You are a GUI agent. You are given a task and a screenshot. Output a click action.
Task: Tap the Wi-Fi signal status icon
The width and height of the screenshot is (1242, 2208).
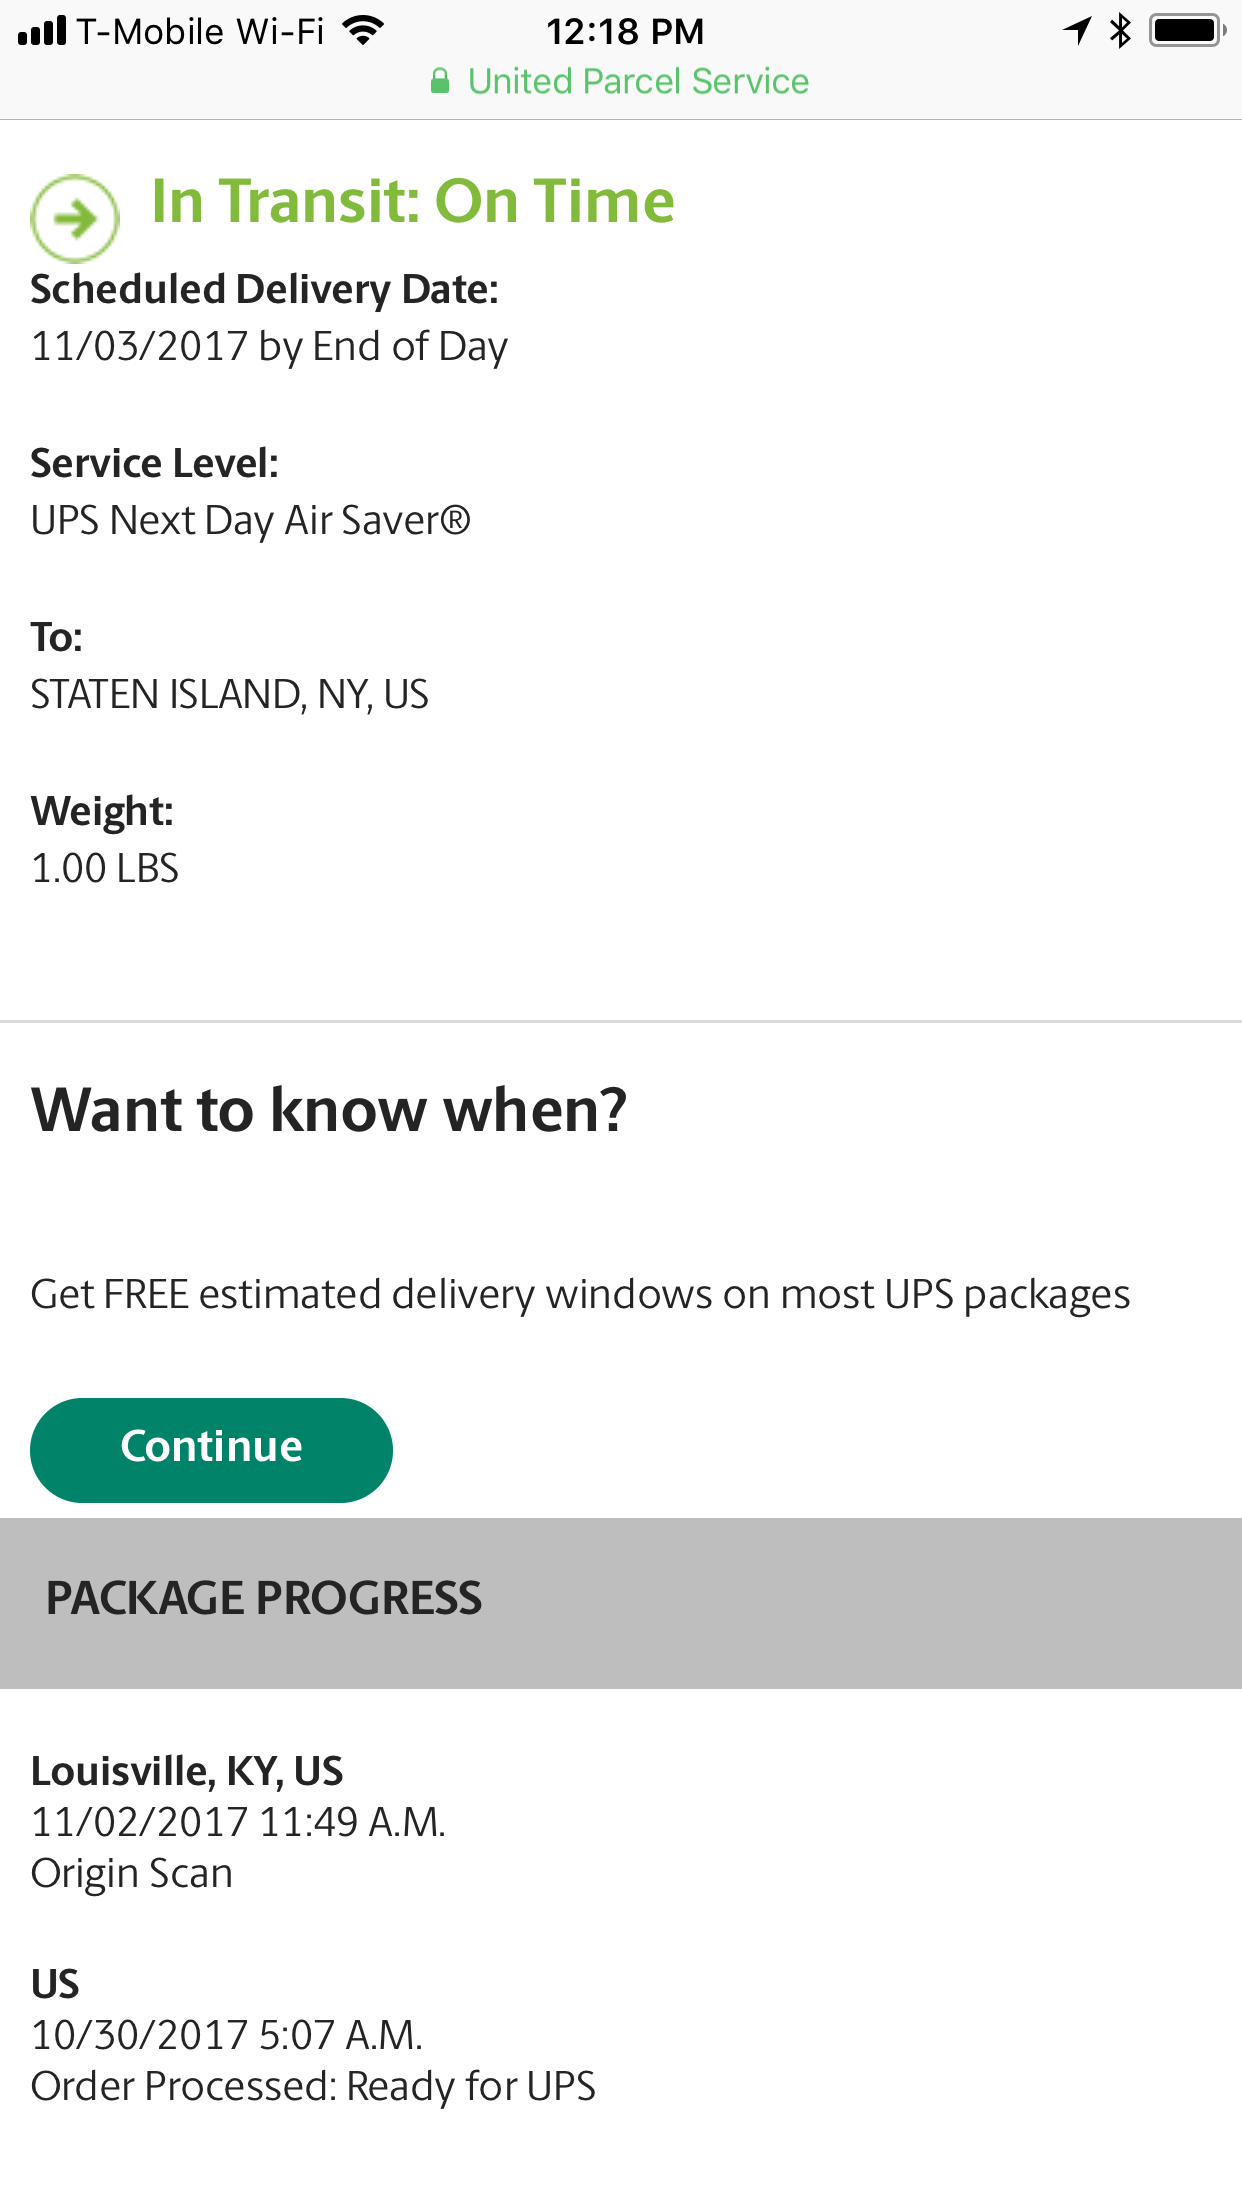click(x=363, y=31)
